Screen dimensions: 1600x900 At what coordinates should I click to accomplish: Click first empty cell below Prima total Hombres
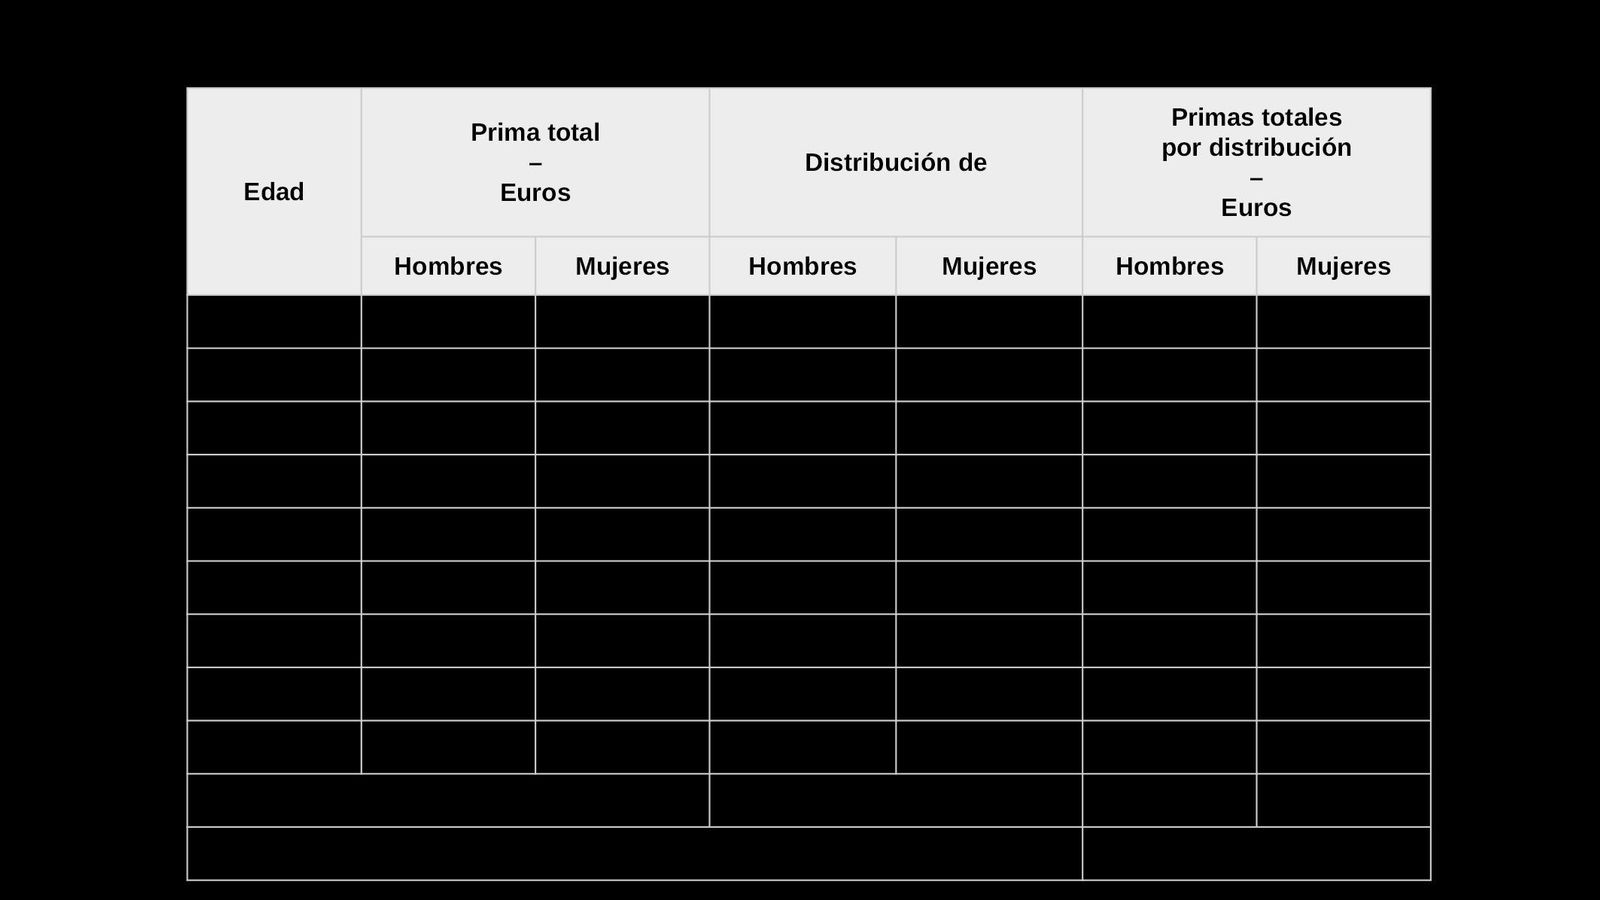[x=448, y=322]
